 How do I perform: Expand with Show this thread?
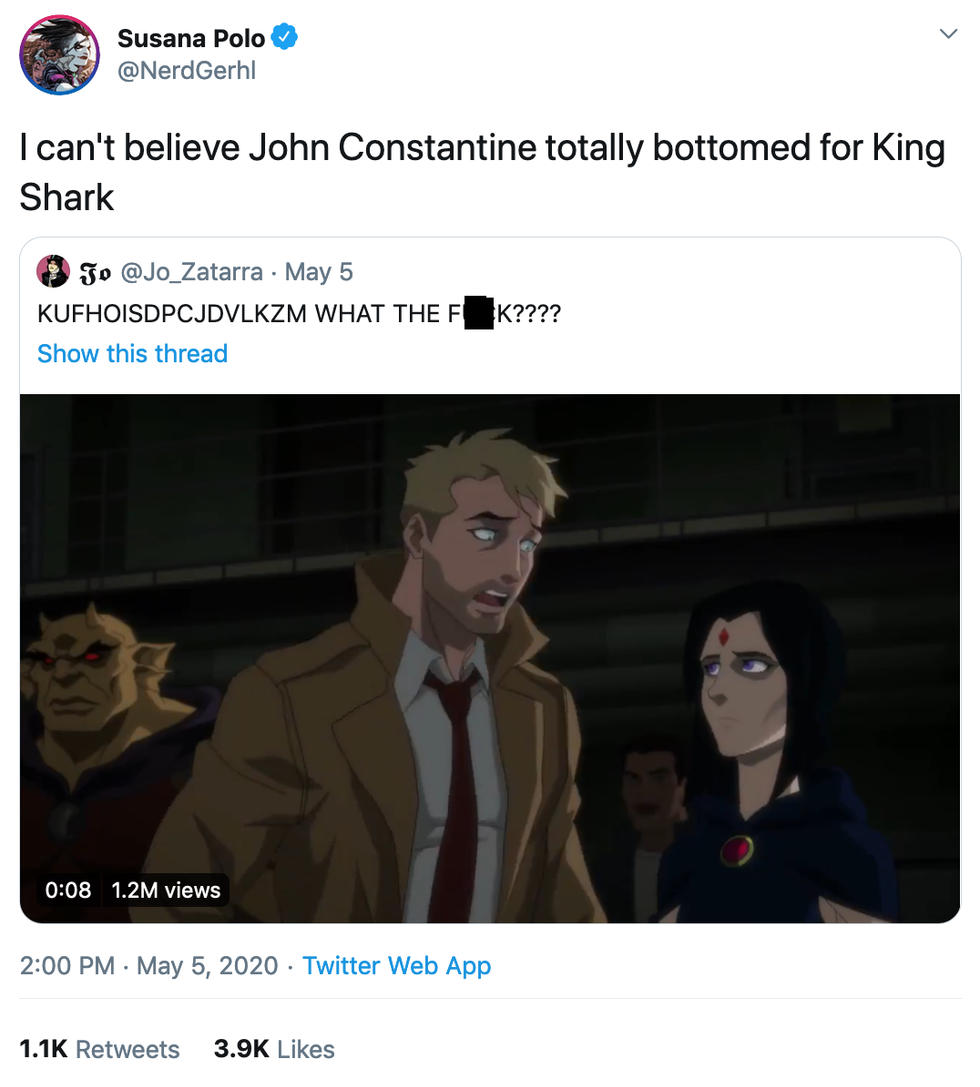132,353
